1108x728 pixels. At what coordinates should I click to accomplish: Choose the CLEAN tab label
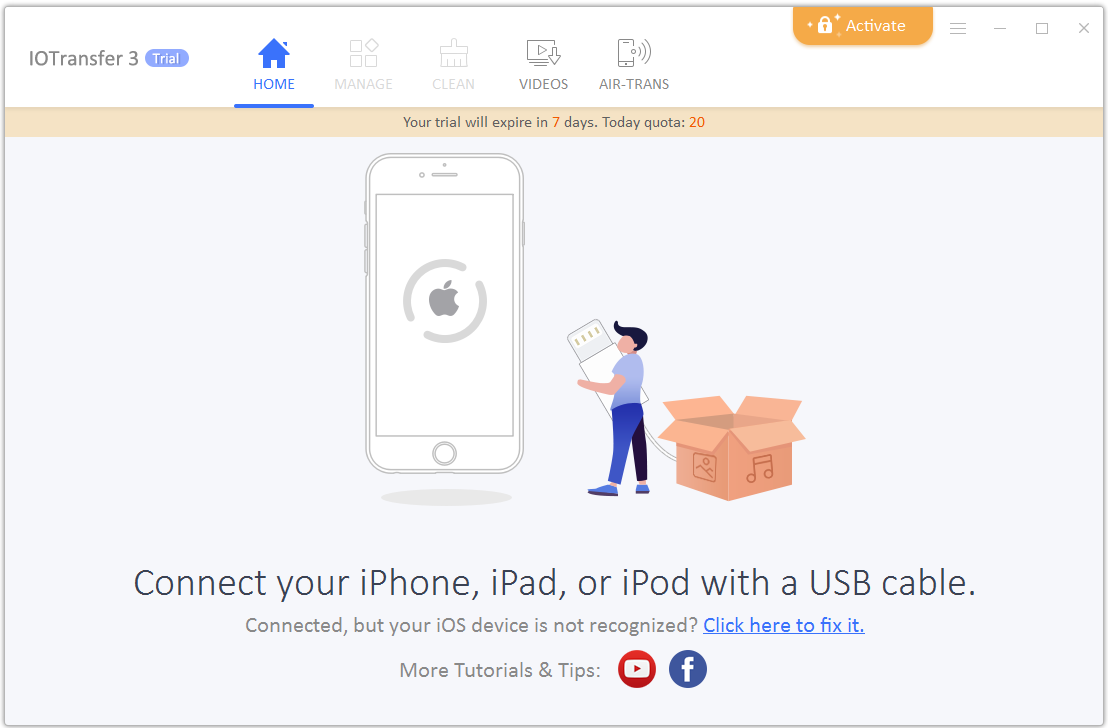(454, 84)
